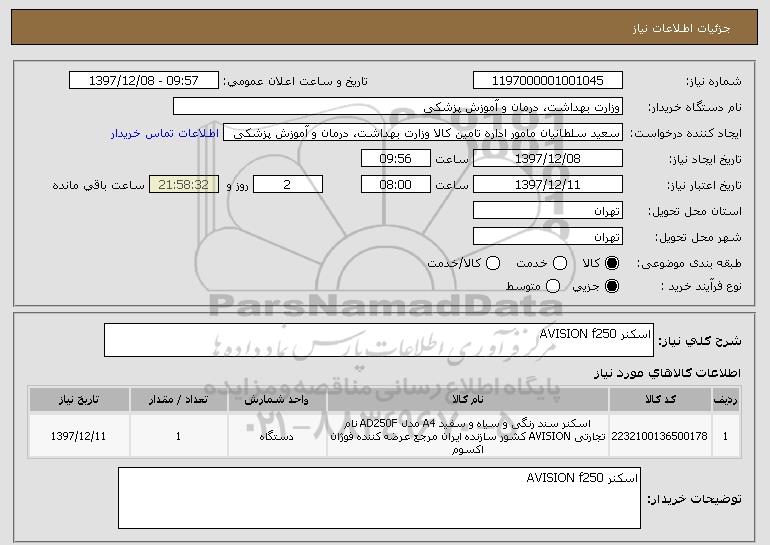Click remaining days field showing 2
The height and width of the screenshot is (545, 770).
pos(288,185)
